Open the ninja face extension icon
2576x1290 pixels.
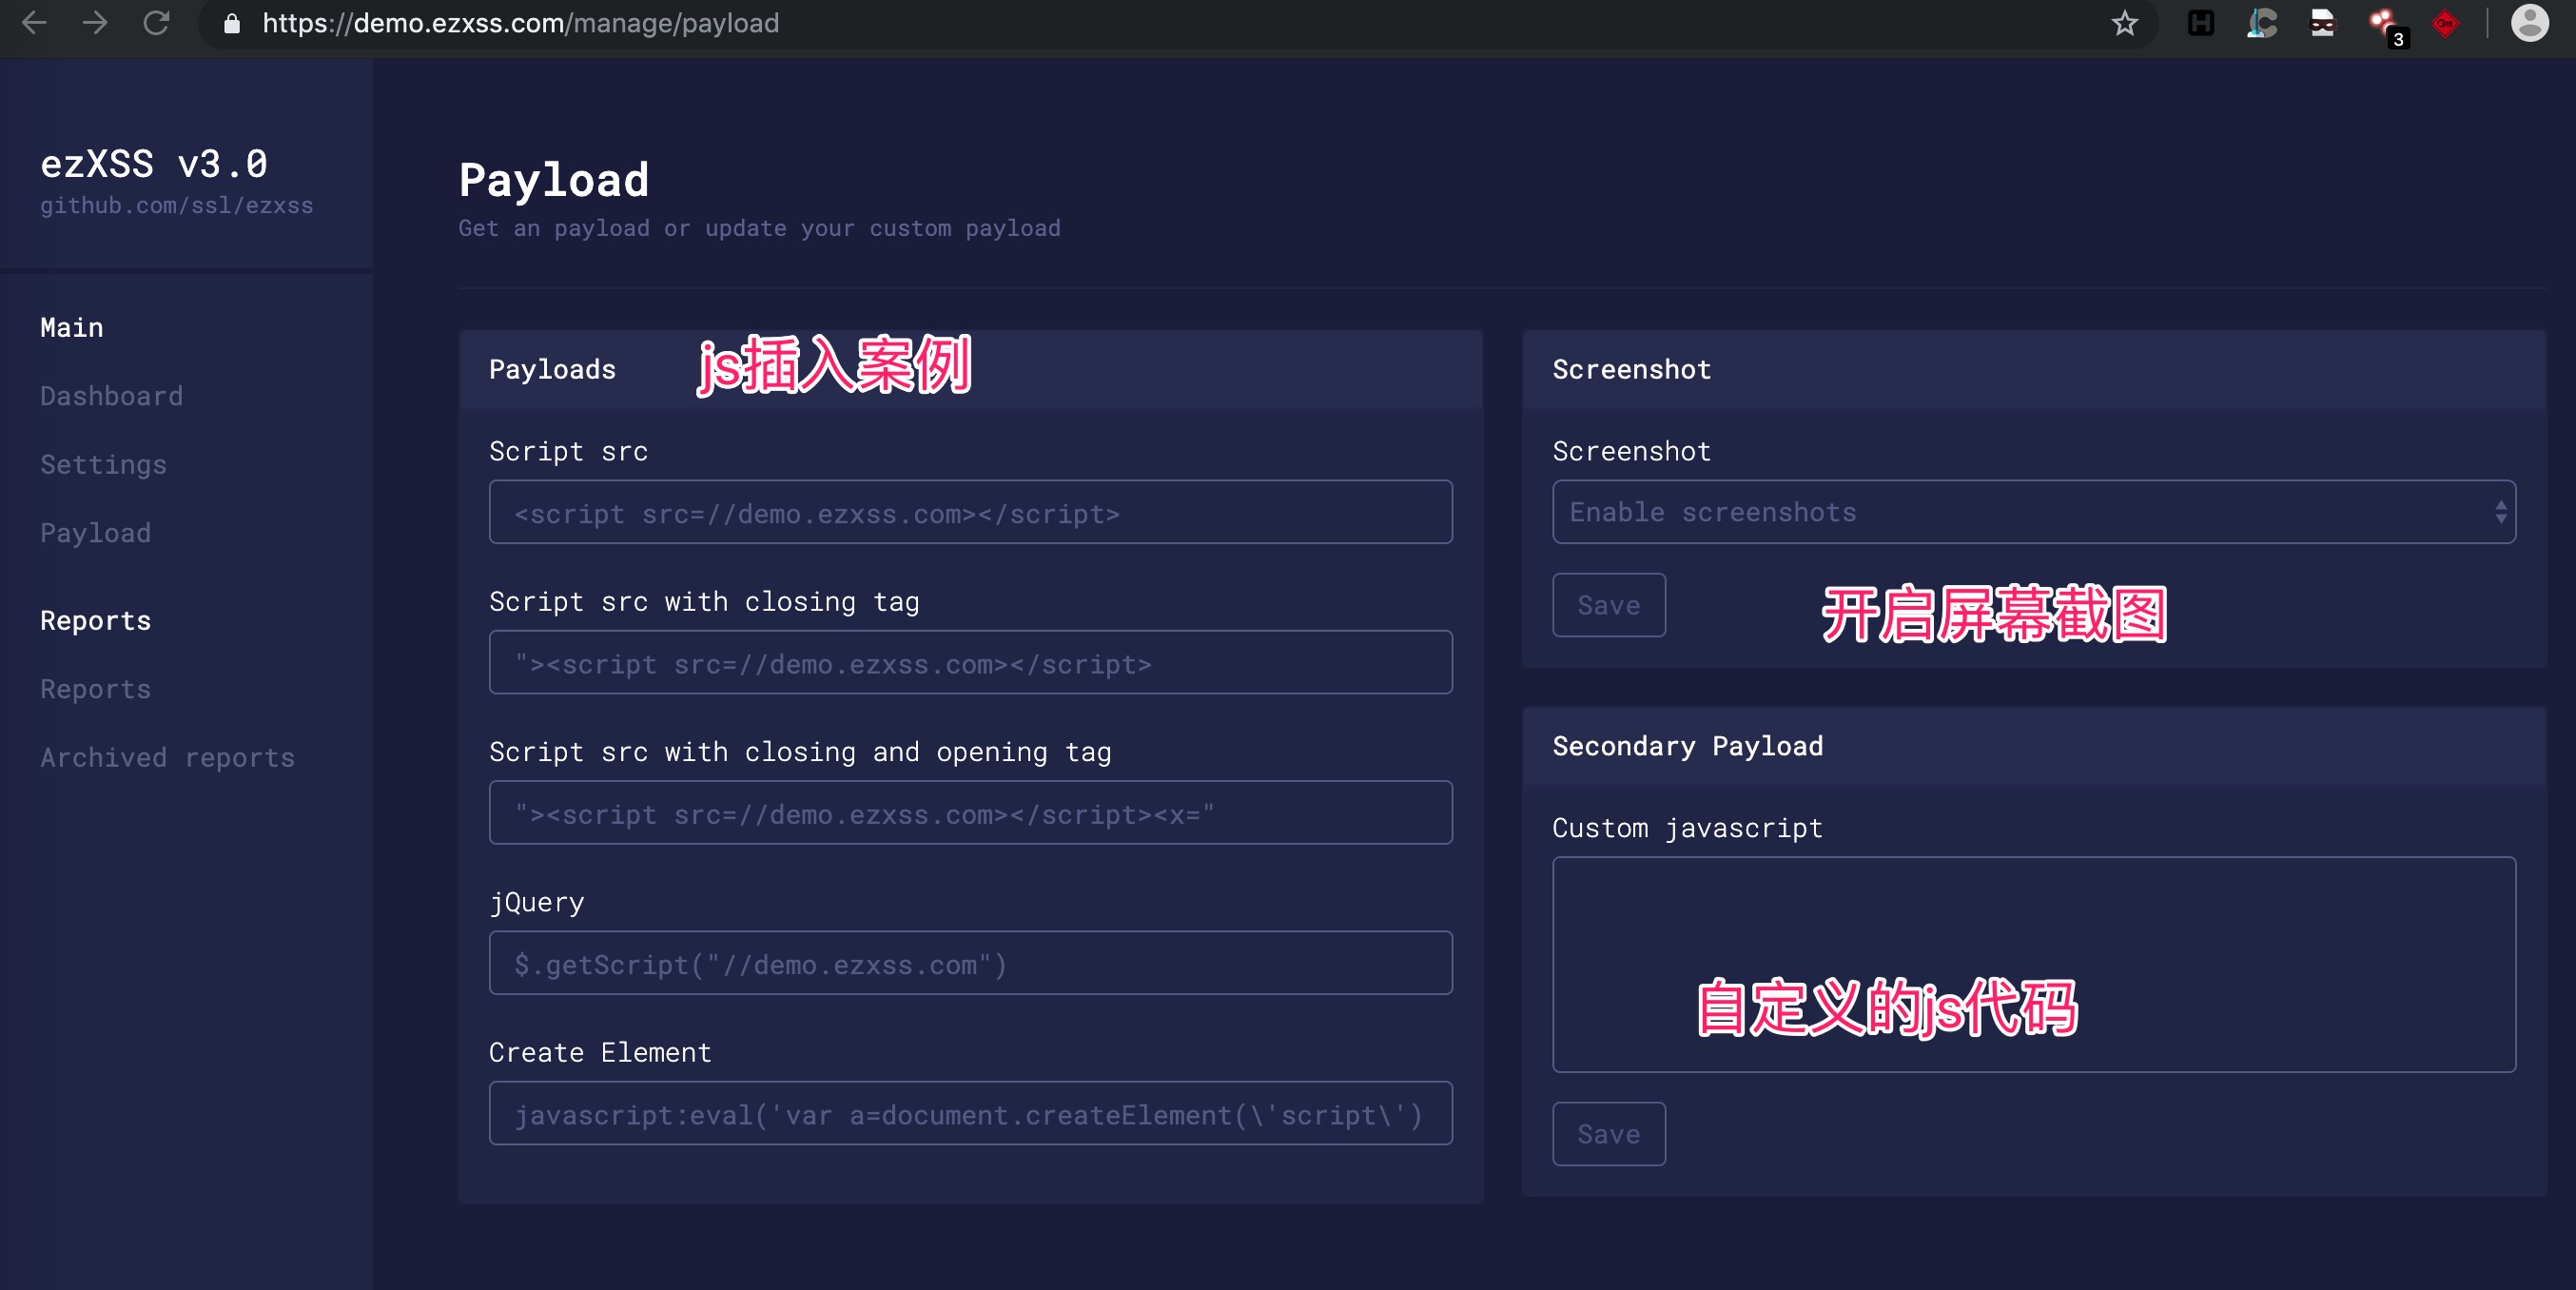coord(2322,23)
